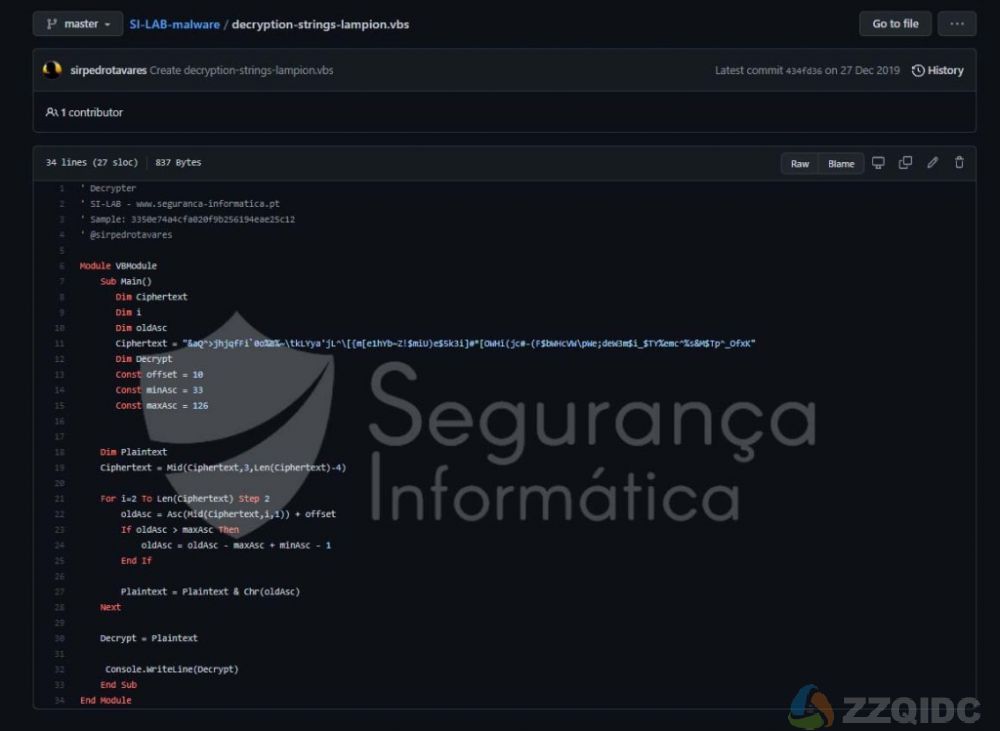Viewport: 1000px width, 731px height.
Task: Click the Const maxAsc = 126 line
Action: 161,406
